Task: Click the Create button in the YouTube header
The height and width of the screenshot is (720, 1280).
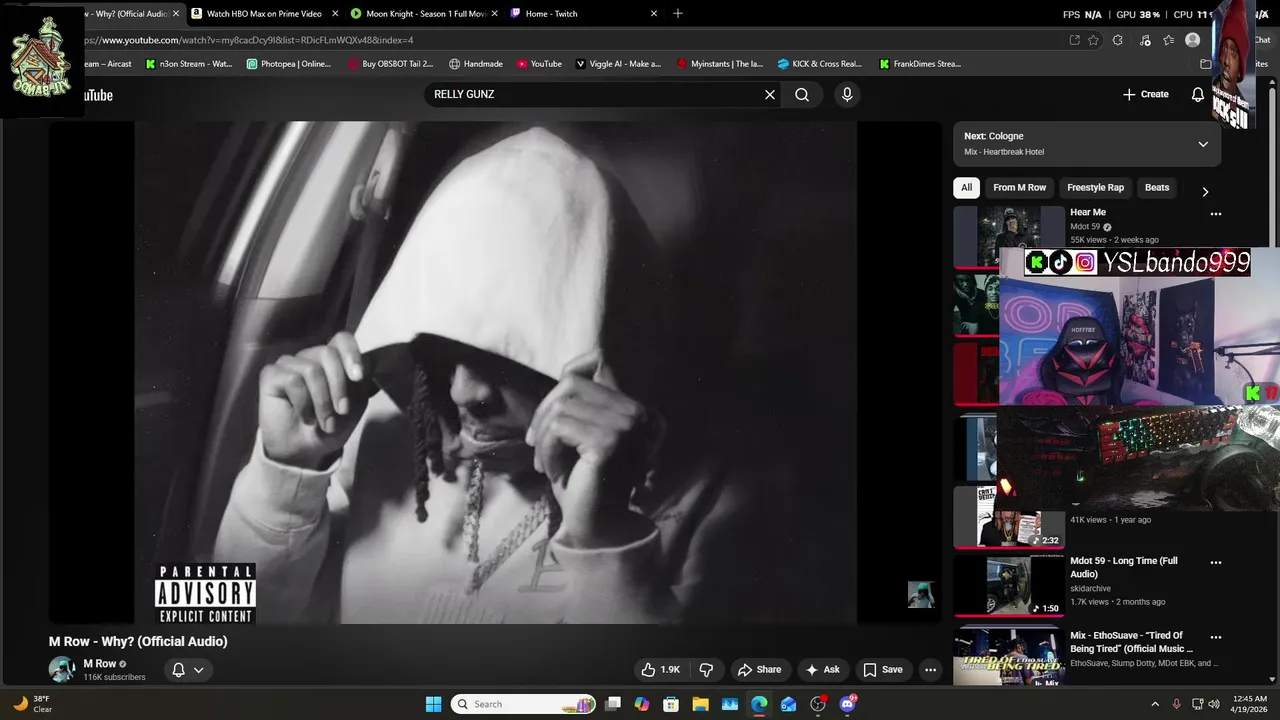Action: (x=1145, y=94)
